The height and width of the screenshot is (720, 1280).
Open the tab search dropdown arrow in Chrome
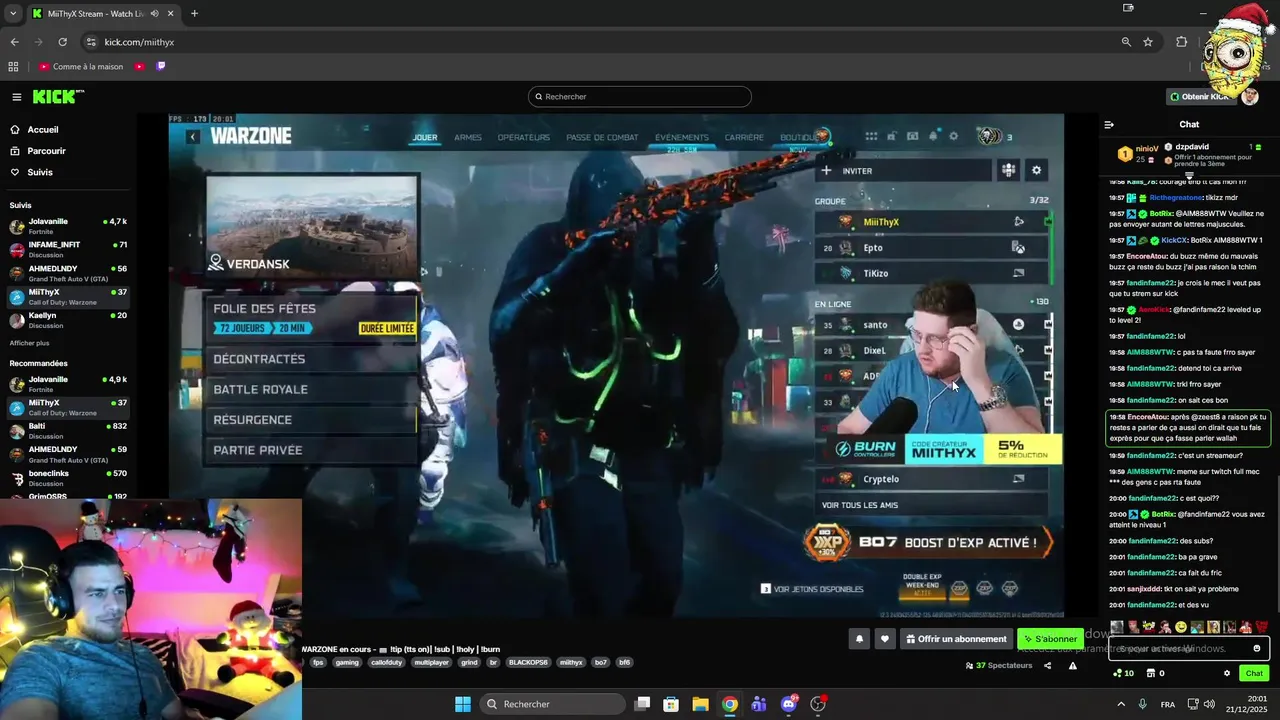click(12, 13)
